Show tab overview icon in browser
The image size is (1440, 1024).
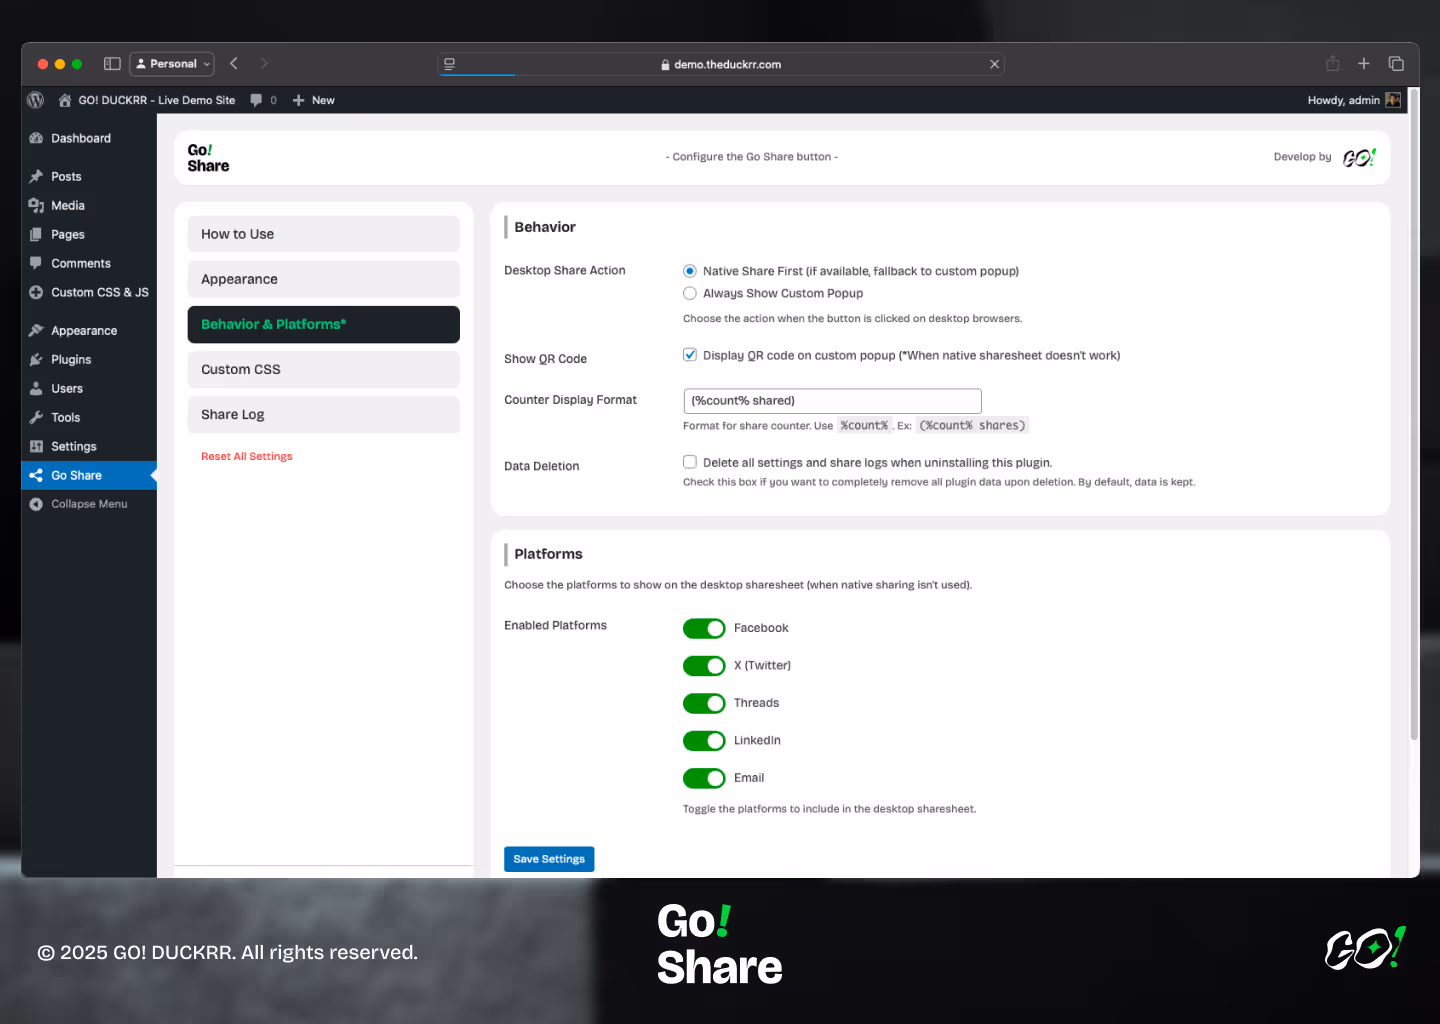(1396, 64)
